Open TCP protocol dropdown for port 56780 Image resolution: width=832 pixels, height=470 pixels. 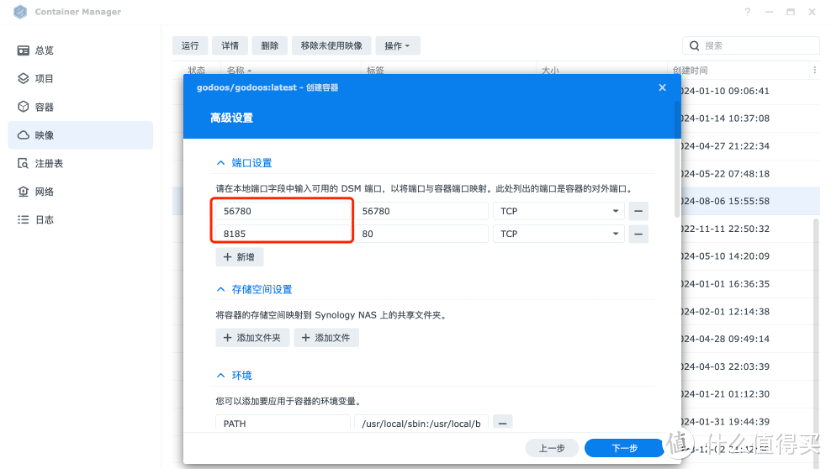[x=559, y=211]
